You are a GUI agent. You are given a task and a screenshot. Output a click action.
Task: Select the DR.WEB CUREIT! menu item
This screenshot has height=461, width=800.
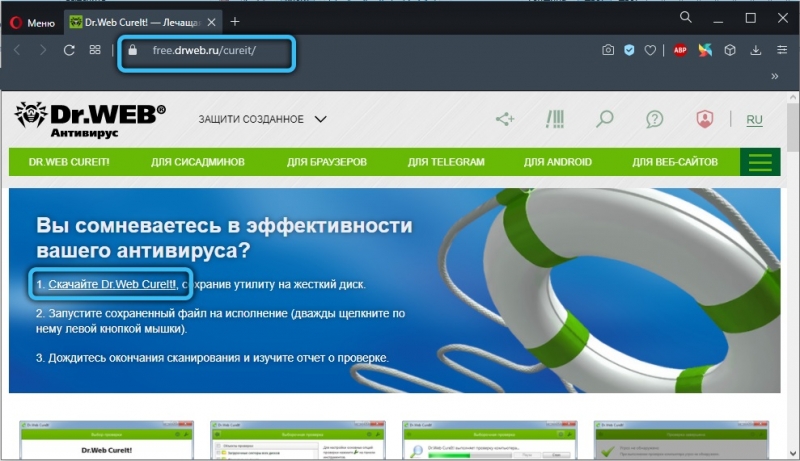tap(69, 162)
